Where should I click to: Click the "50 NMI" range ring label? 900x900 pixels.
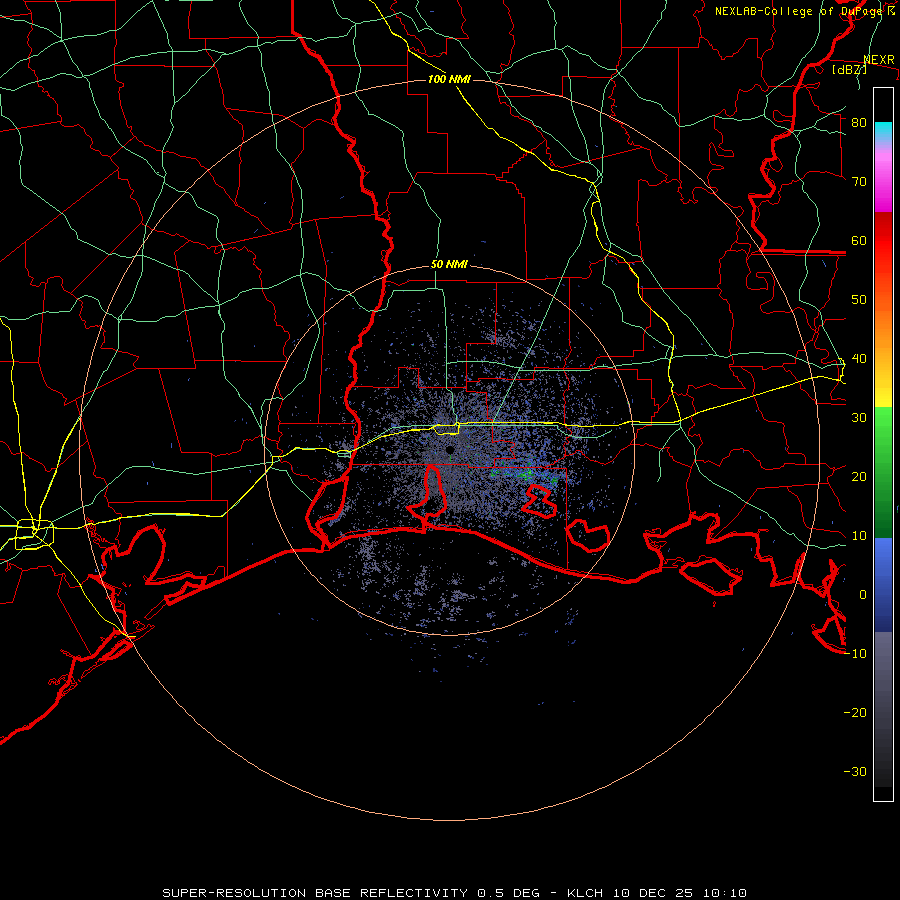coord(449,265)
